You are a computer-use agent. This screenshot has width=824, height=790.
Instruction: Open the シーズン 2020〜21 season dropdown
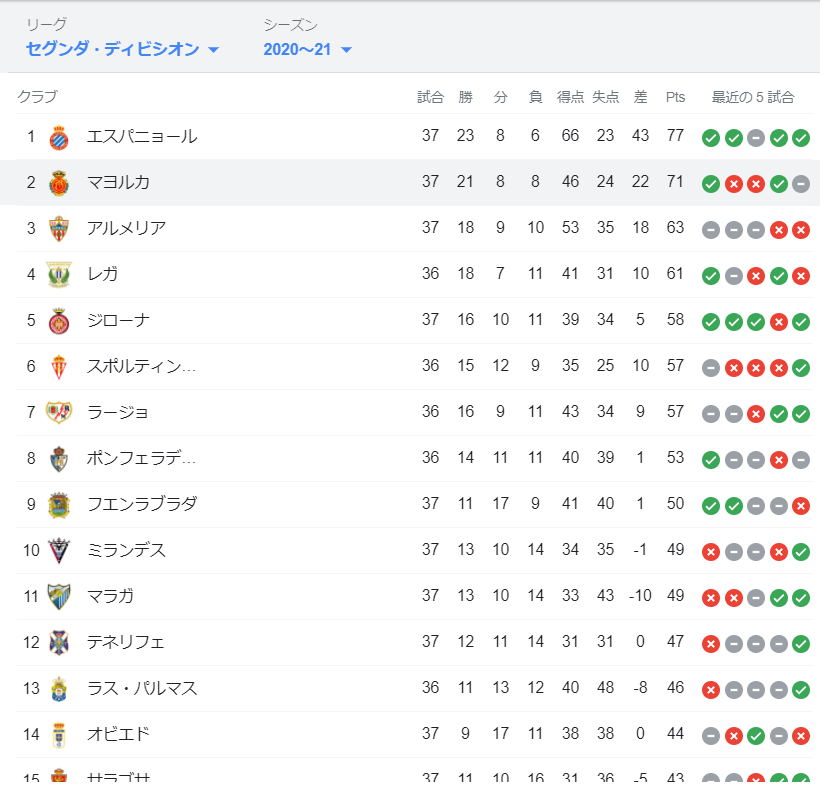point(307,49)
